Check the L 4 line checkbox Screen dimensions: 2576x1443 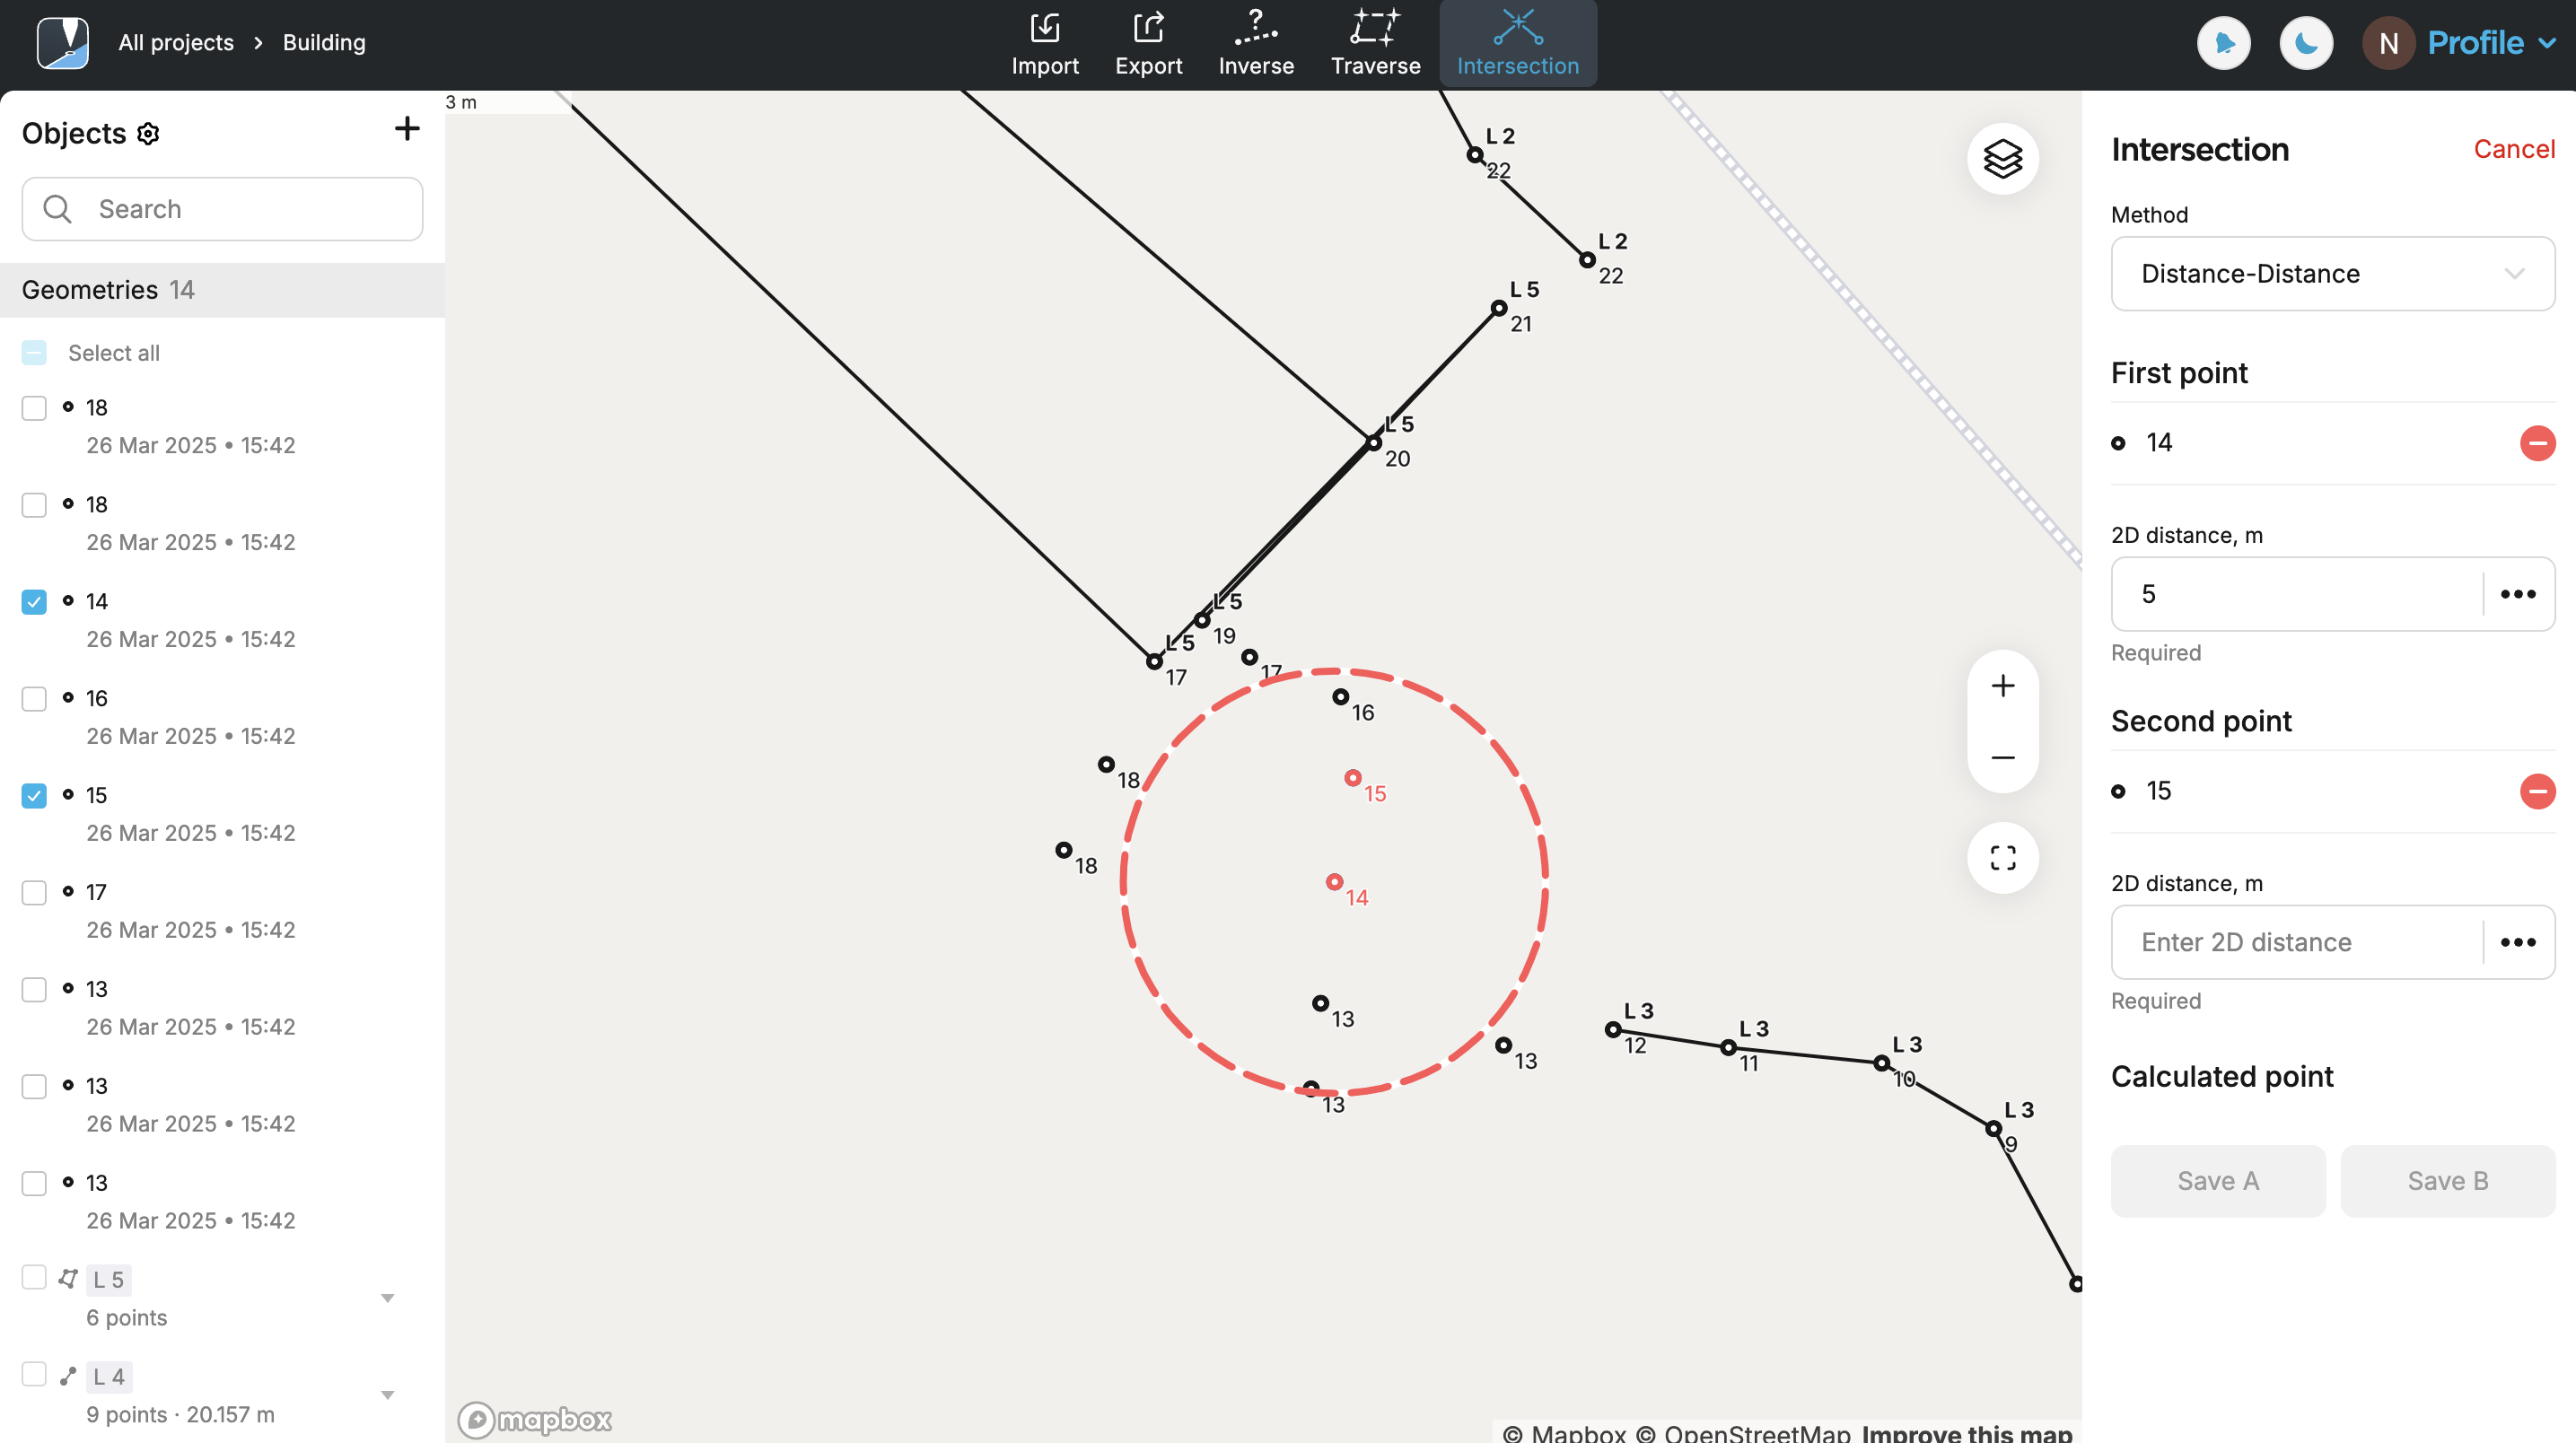pyautogui.click(x=34, y=1374)
